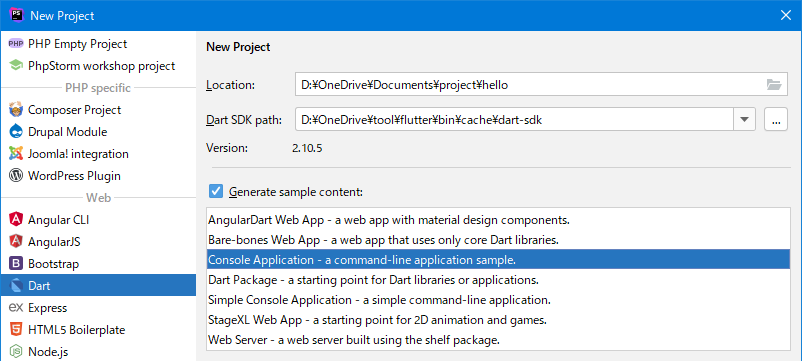Select the Dart project type

[x=98, y=285]
